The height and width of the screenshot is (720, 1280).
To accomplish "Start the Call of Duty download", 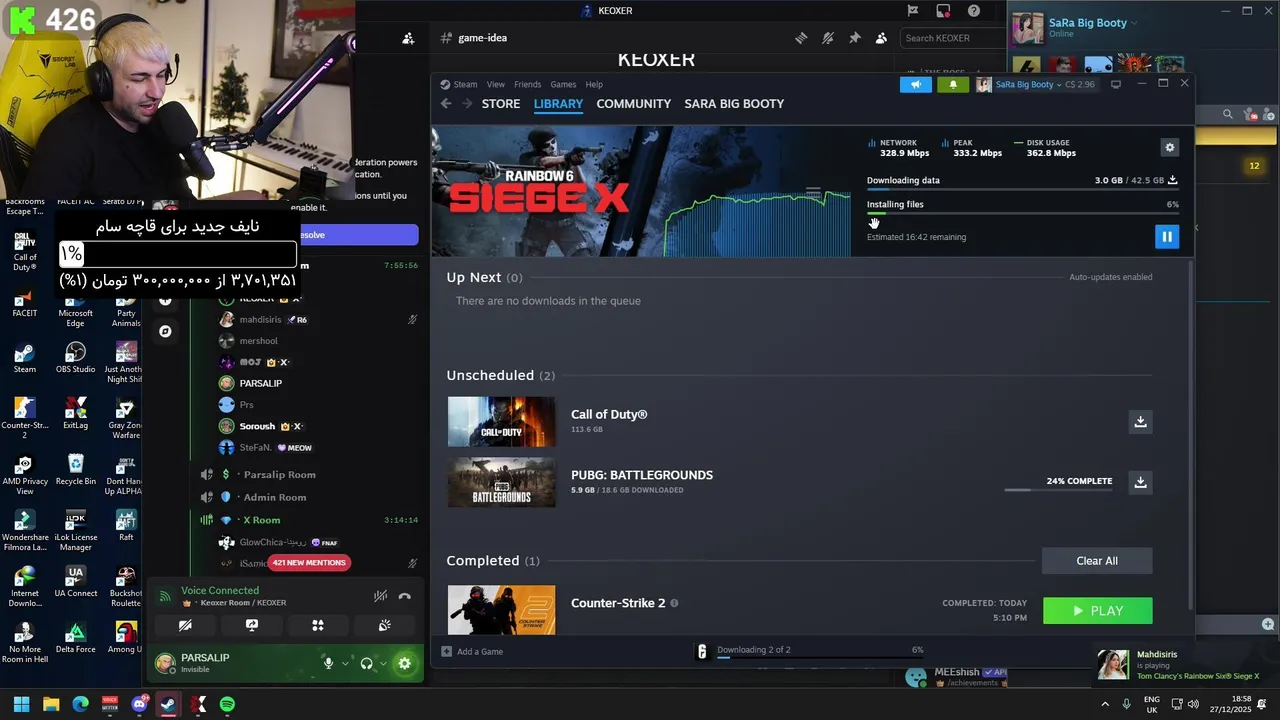I will coord(1140,421).
